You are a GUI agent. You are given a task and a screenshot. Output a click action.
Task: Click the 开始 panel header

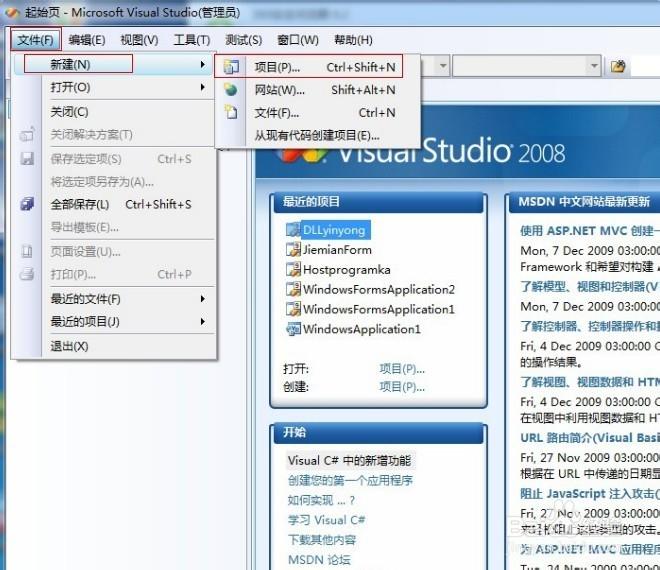(378, 432)
